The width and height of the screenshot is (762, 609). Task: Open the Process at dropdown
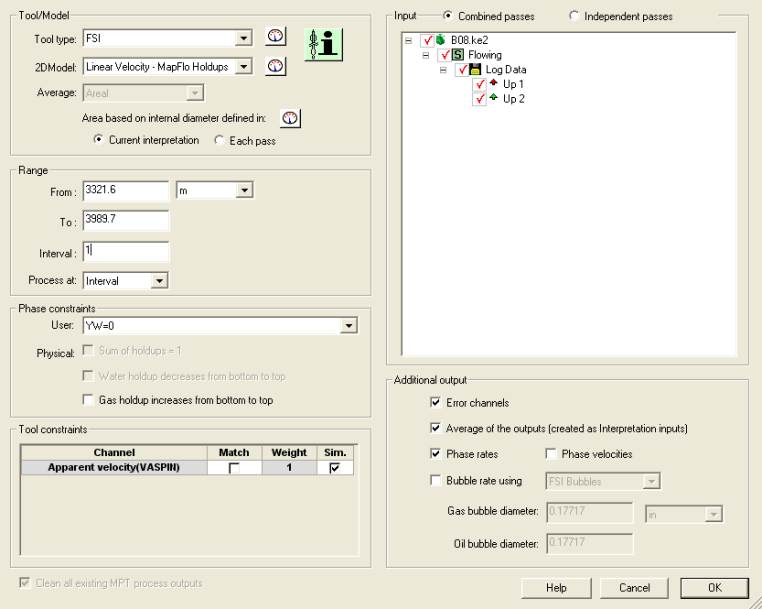pyautogui.click(x=158, y=281)
